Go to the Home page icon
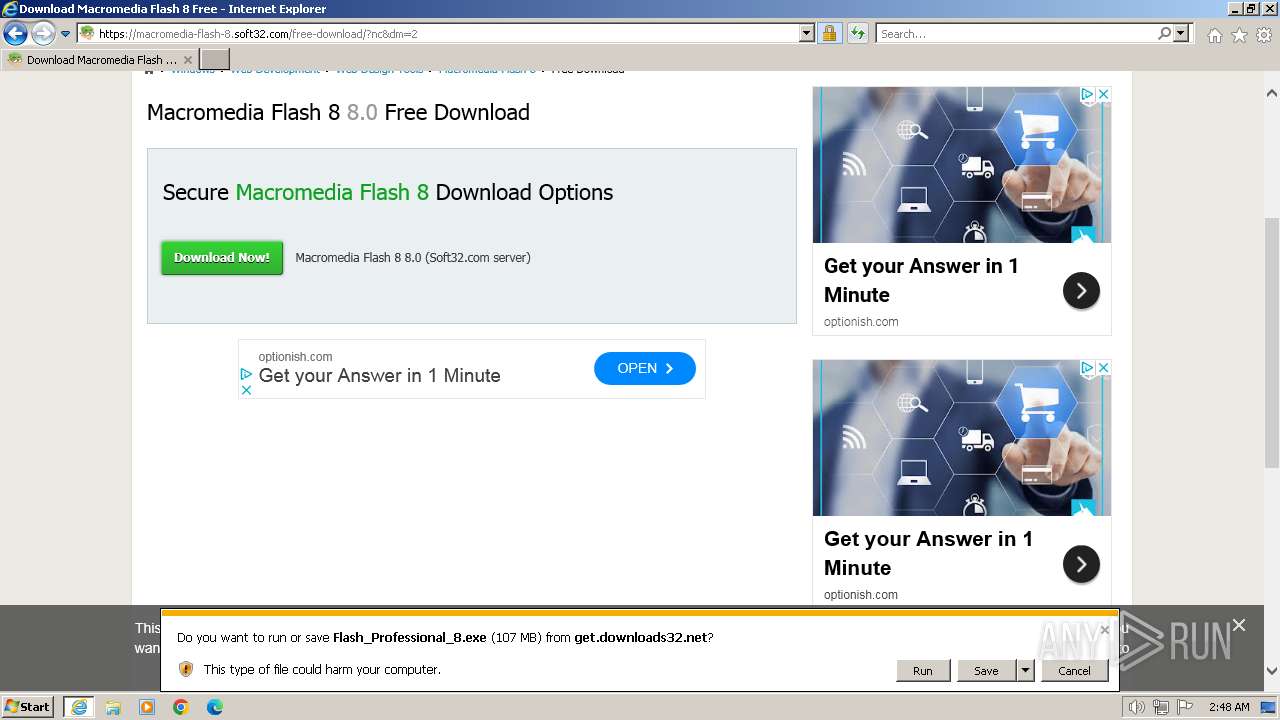The width and height of the screenshot is (1280, 720). tap(1214, 35)
